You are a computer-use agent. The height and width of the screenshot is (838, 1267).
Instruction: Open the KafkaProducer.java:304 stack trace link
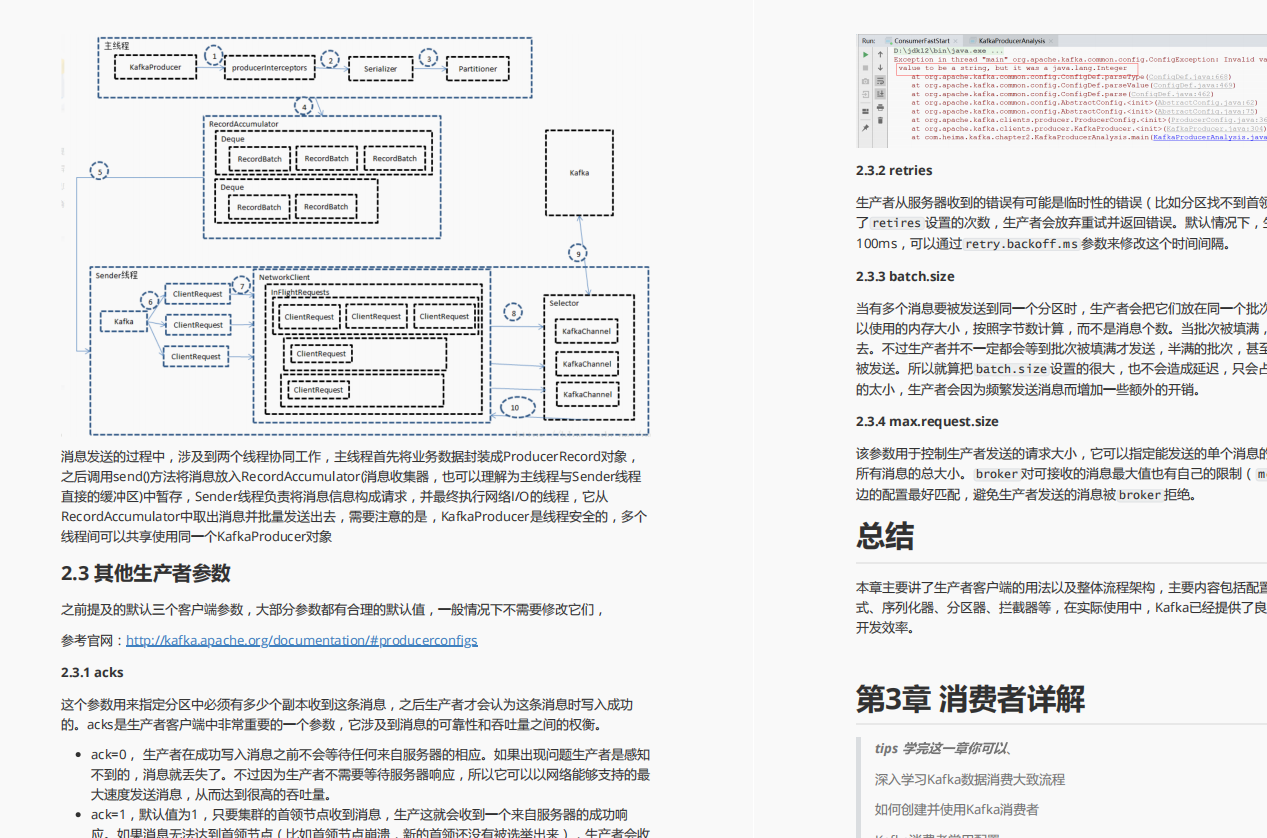point(1214,128)
